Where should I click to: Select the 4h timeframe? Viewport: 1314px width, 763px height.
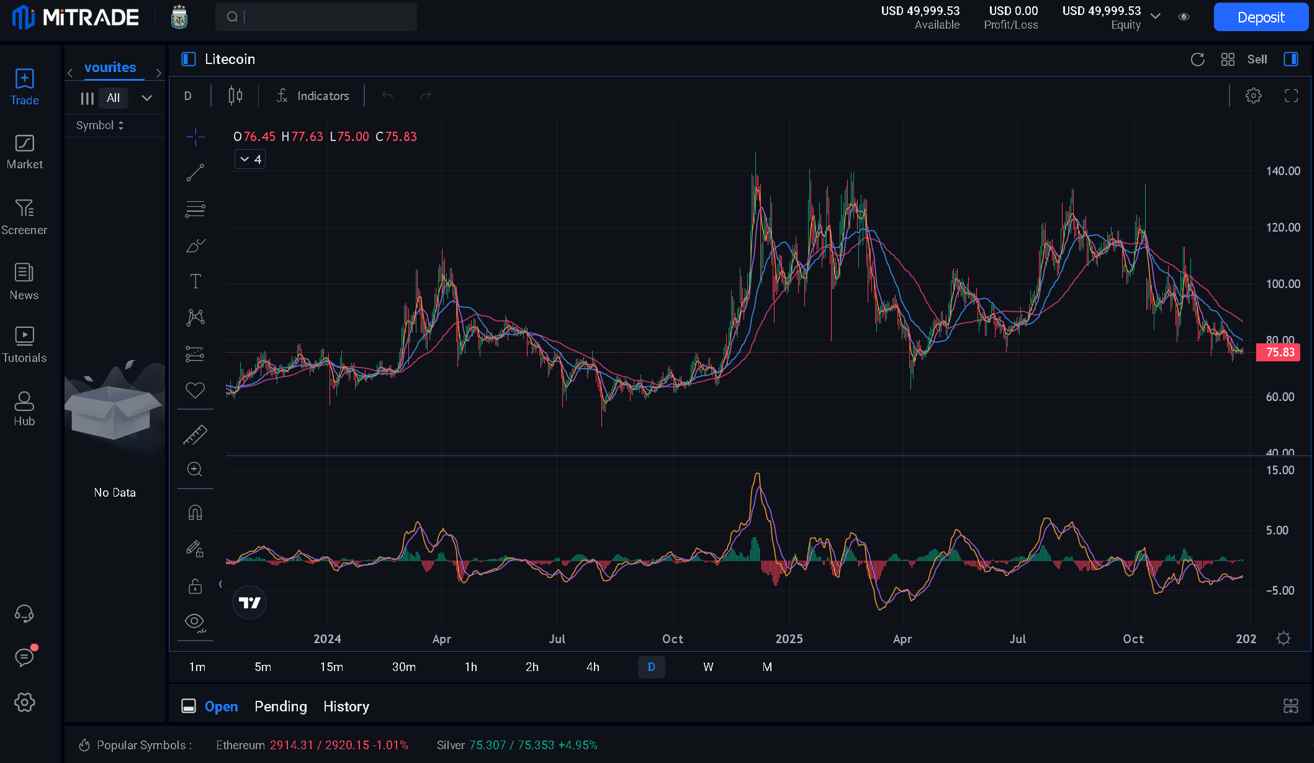(x=593, y=667)
